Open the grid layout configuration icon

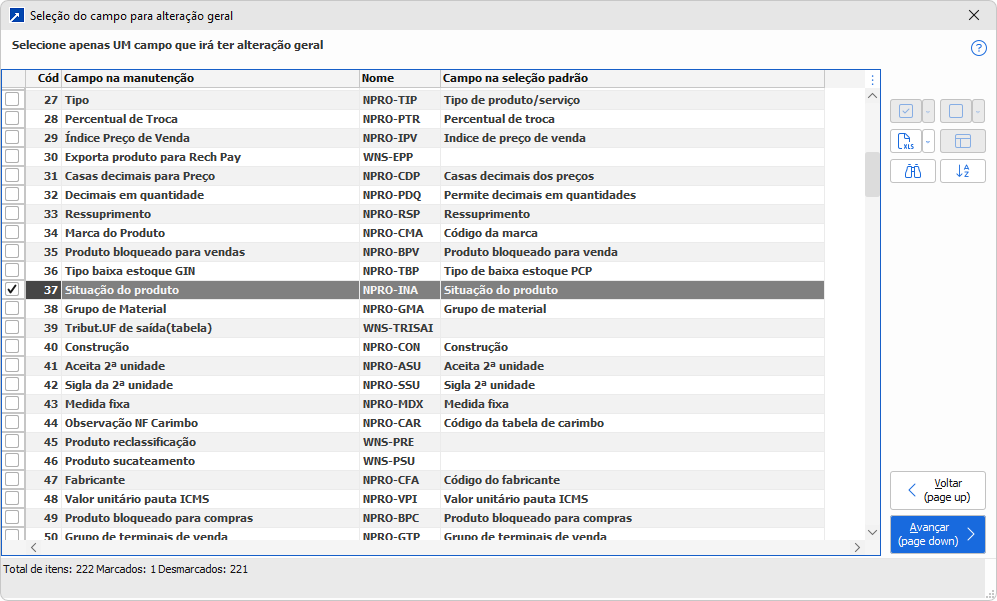click(x=962, y=141)
